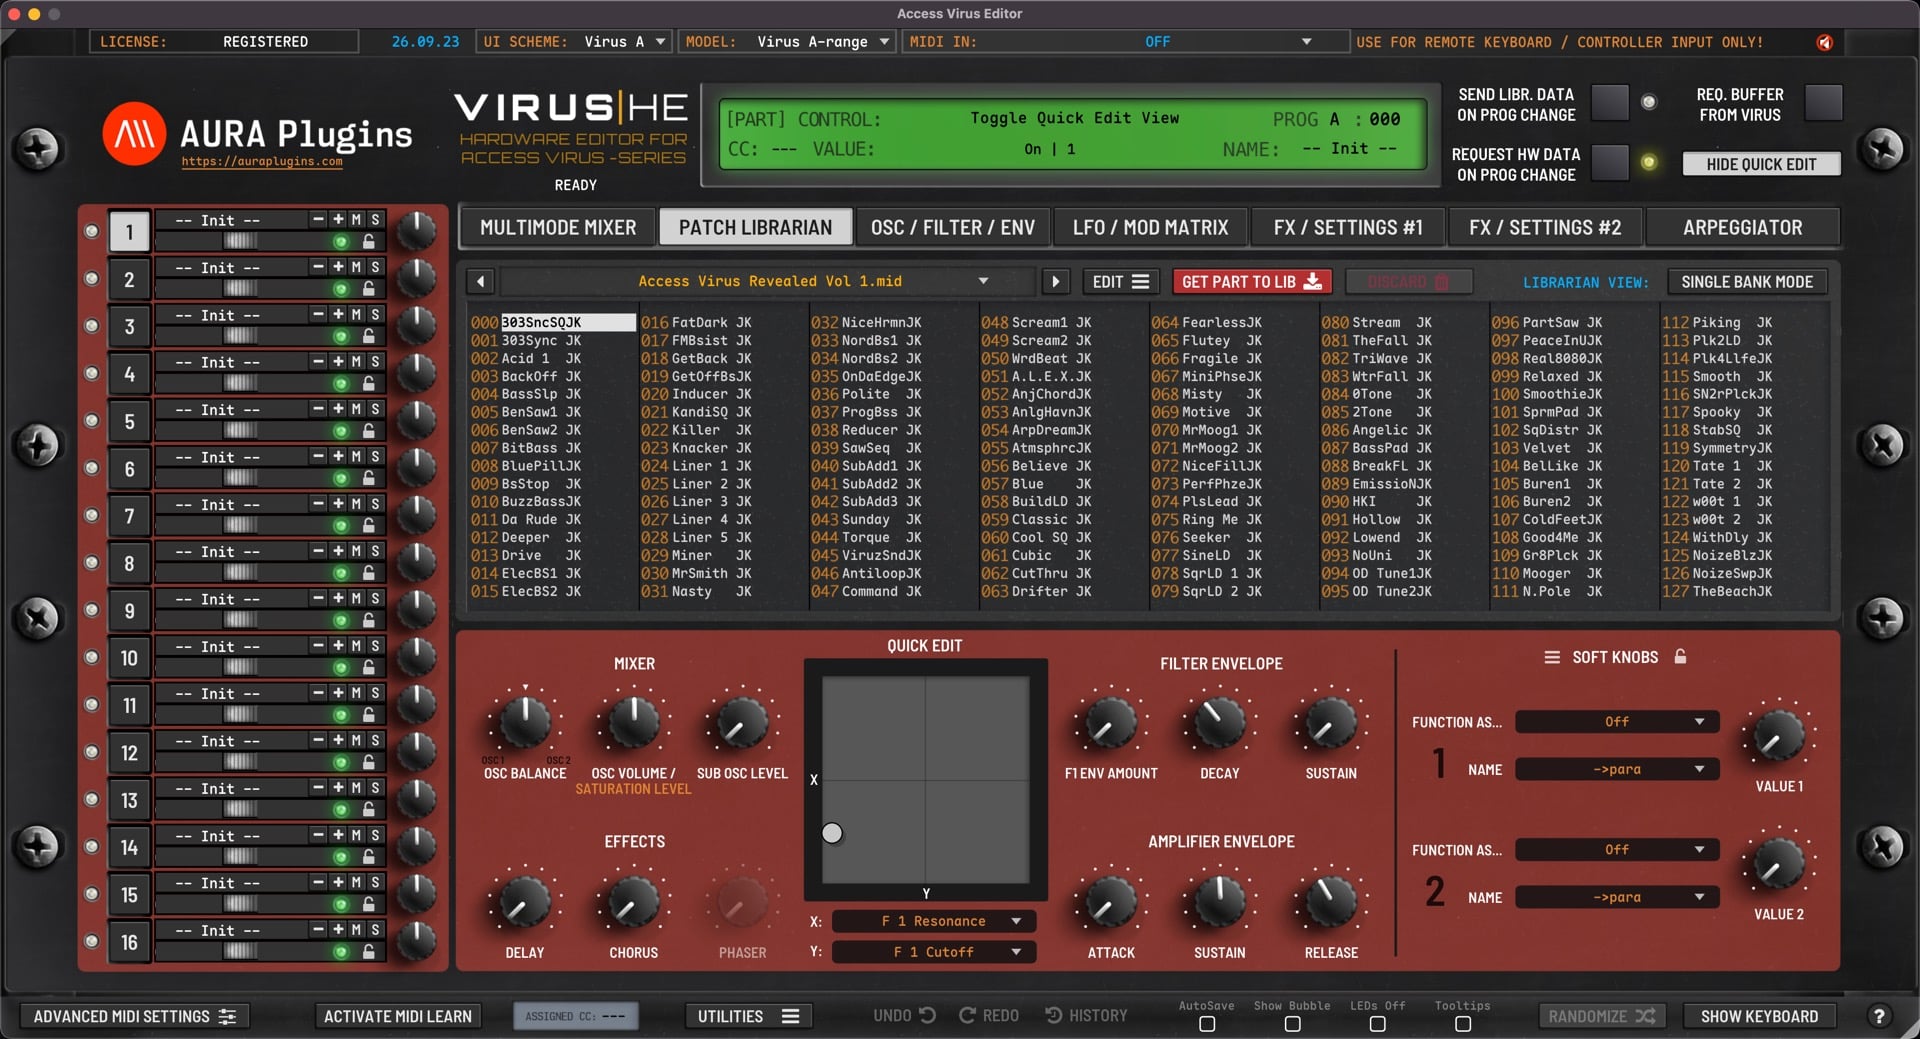Open the Y axis F 1 Cutoff dropdown
This screenshot has height=1039, width=1920.
(x=933, y=952)
